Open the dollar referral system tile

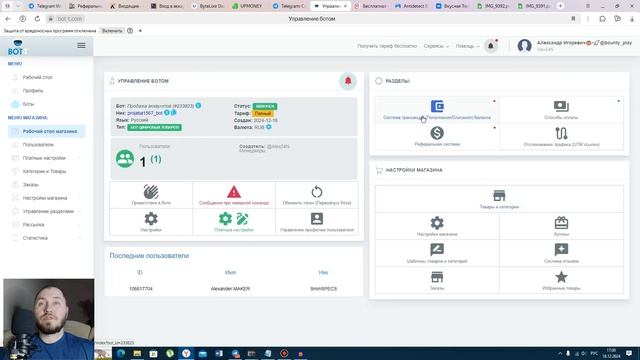[x=437, y=136]
